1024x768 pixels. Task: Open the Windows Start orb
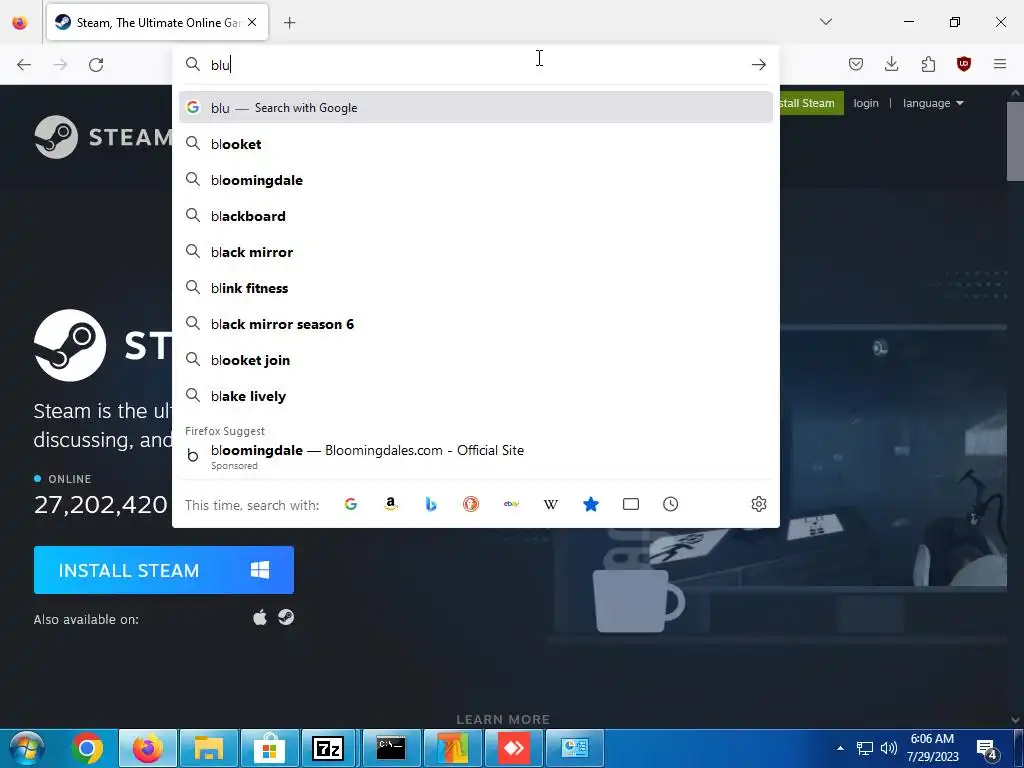(26, 748)
